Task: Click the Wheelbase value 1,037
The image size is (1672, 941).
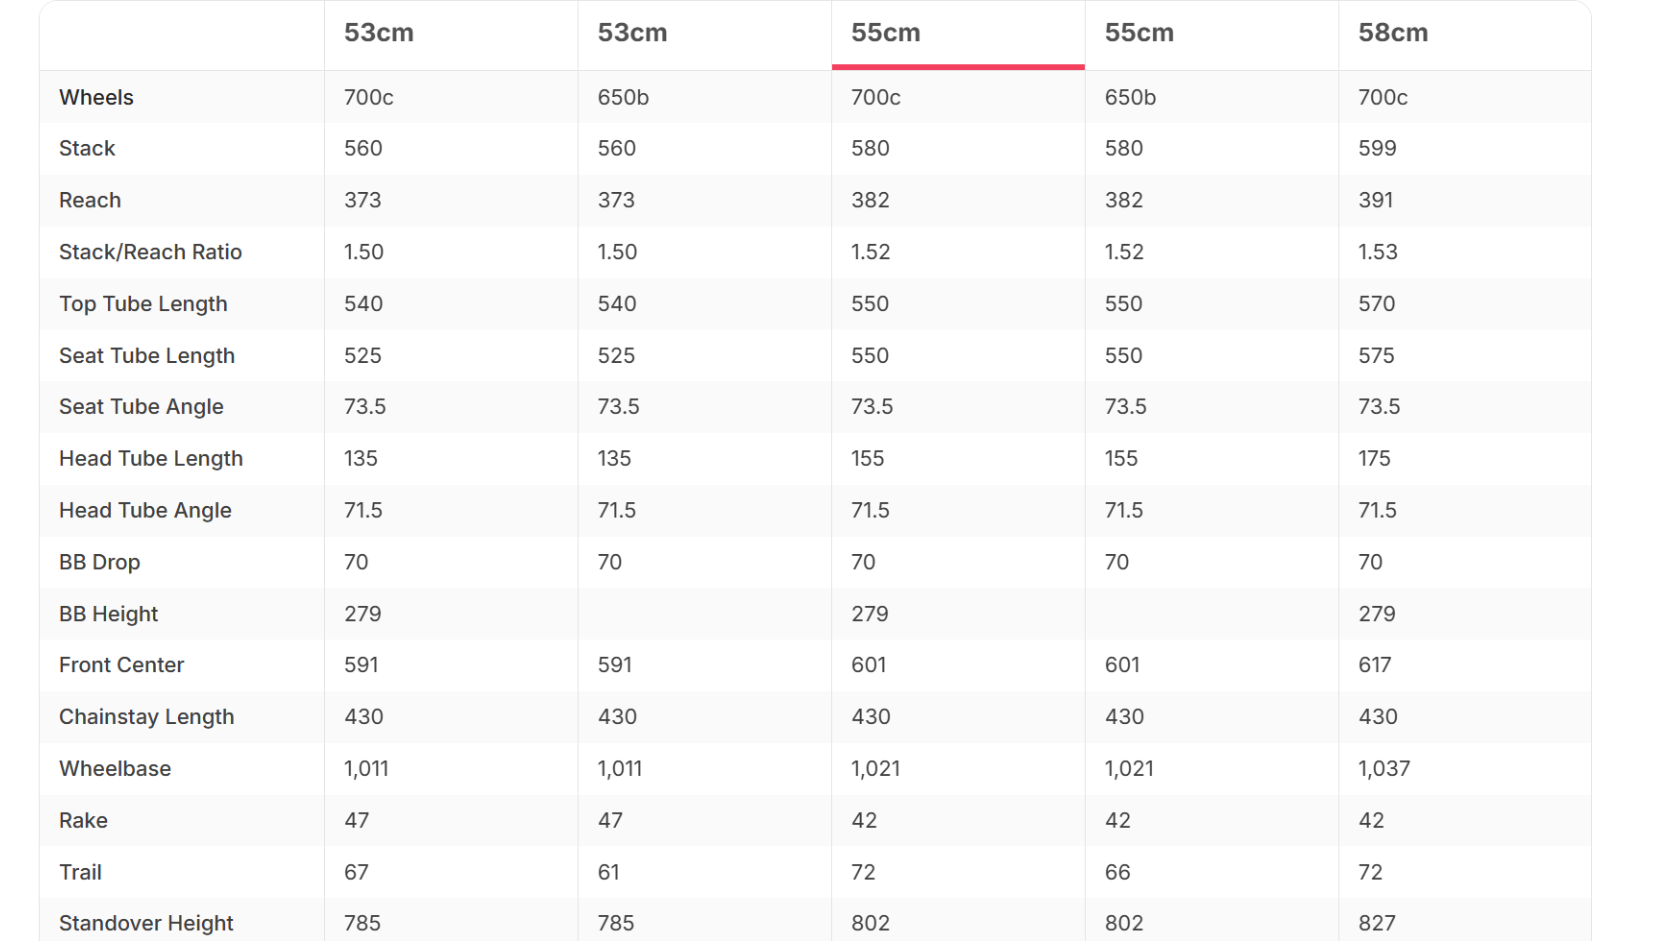Action: pyautogui.click(x=1384, y=769)
